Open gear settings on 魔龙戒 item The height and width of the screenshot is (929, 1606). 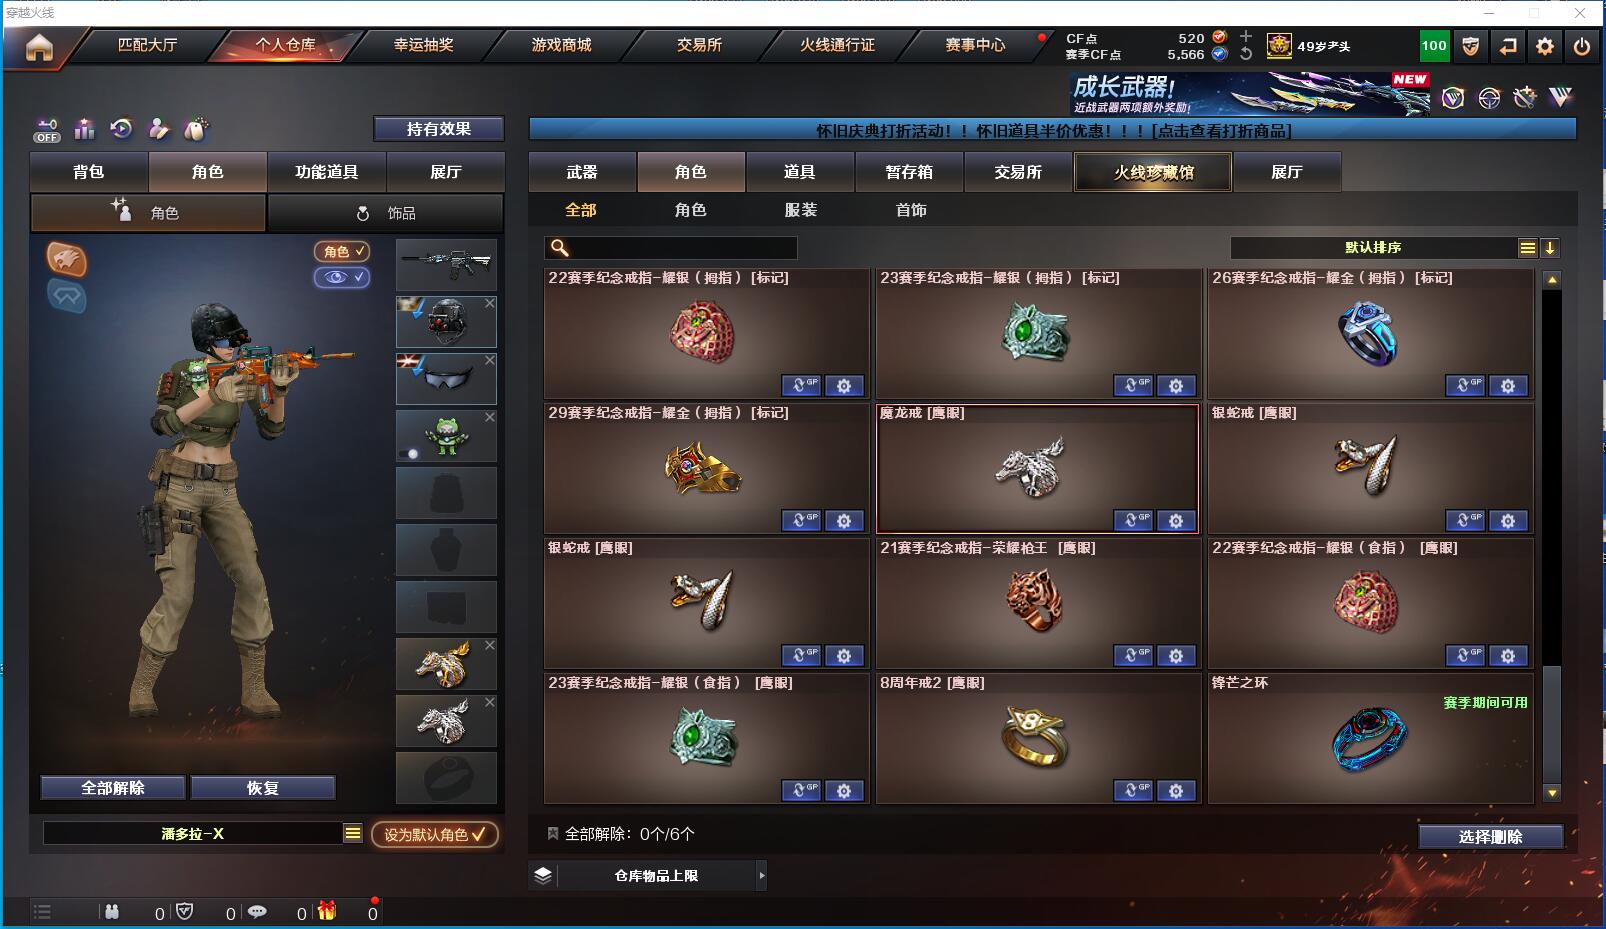[1176, 521]
